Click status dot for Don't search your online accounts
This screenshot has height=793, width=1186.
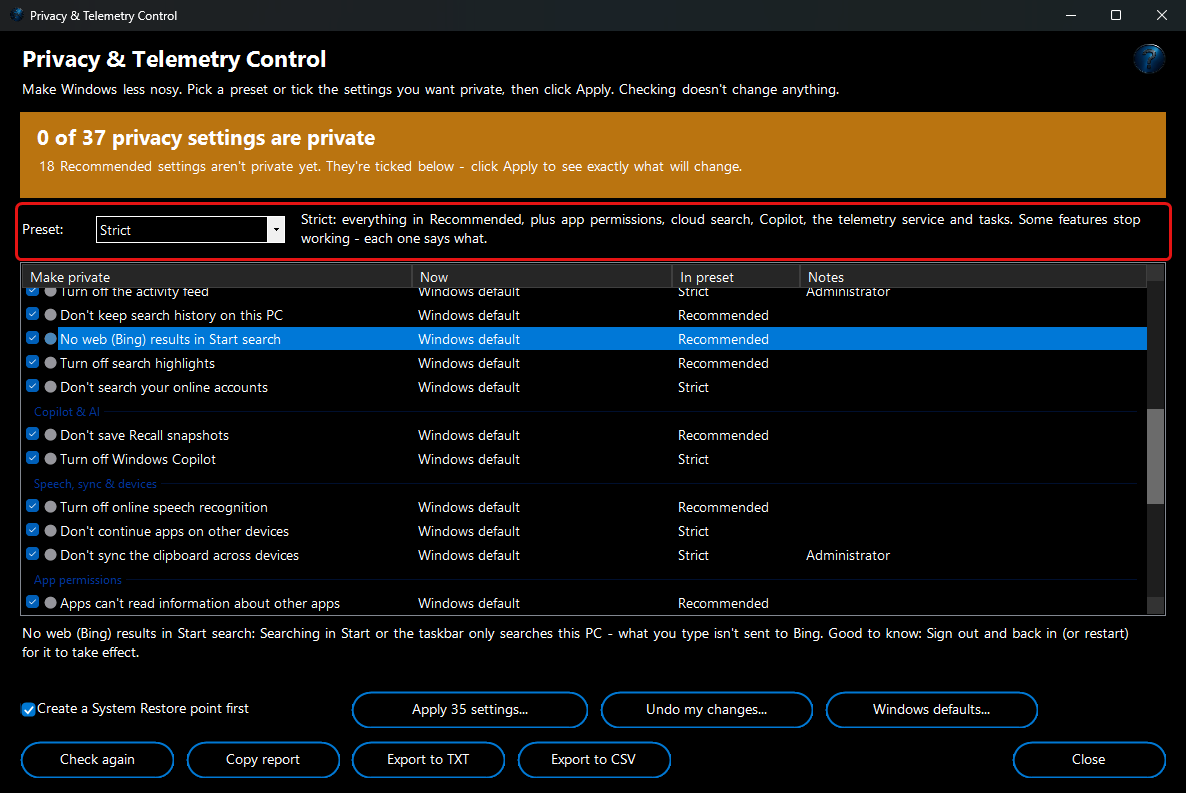click(51, 387)
